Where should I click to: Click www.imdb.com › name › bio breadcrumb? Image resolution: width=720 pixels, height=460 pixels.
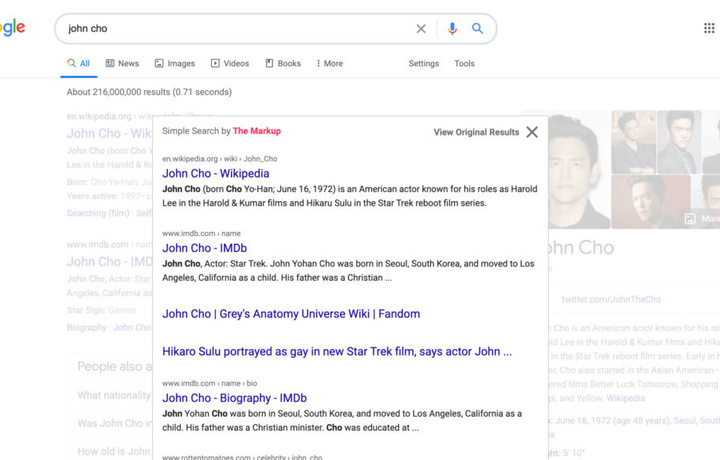click(x=209, y=383)
